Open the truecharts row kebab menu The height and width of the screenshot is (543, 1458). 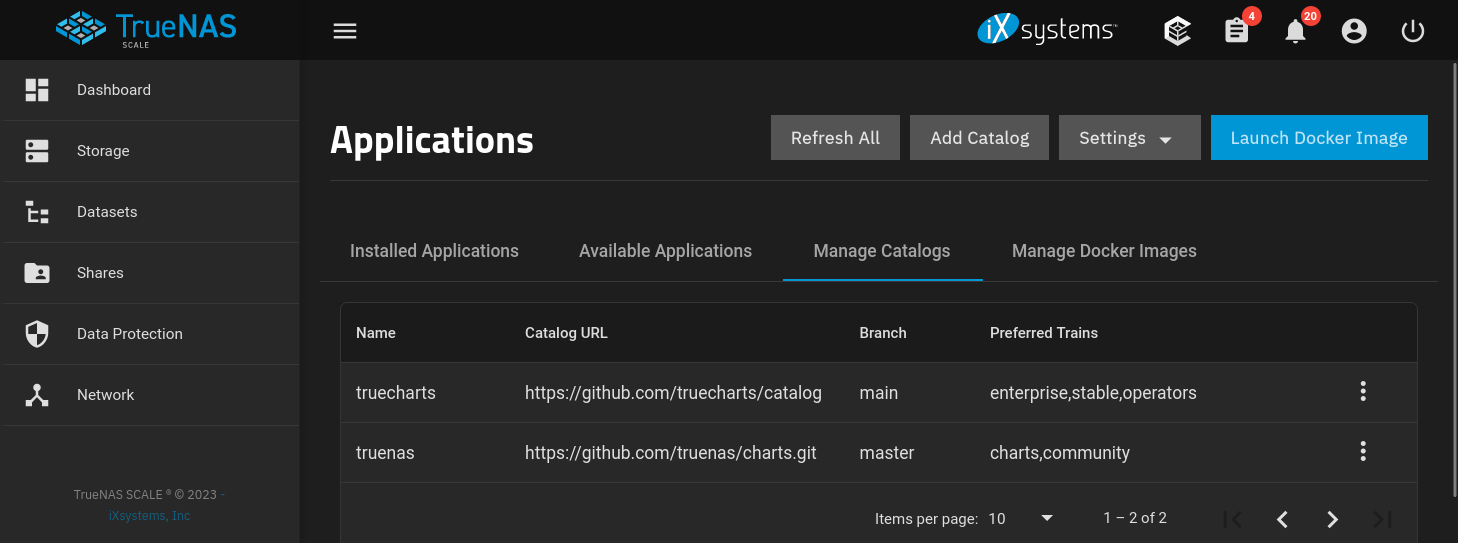point(1363,391)
